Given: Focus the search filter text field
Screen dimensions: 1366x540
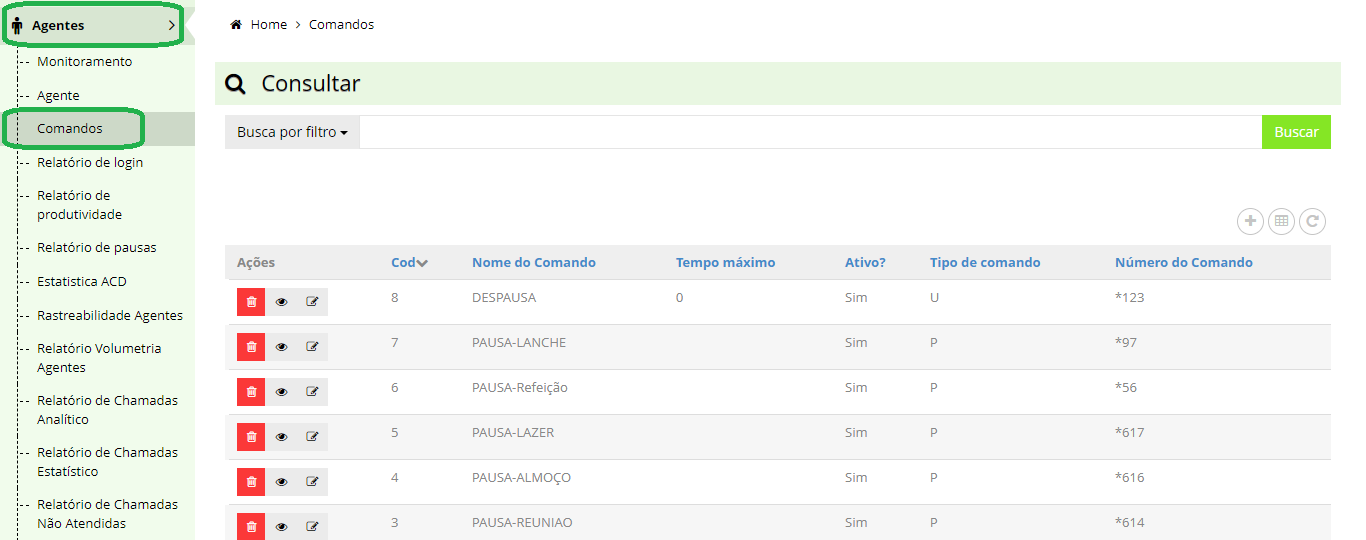Looking at the screenshot, I should coord(810,132).
